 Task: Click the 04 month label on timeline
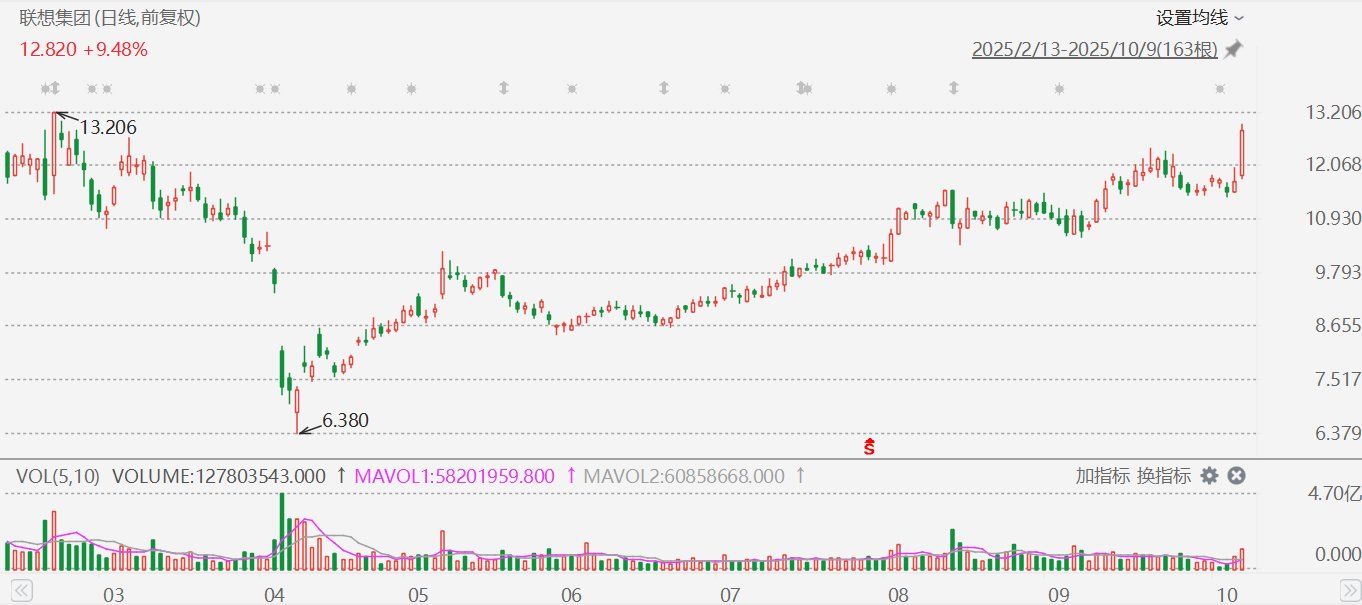pyautogui.click(x=276, y=595)
